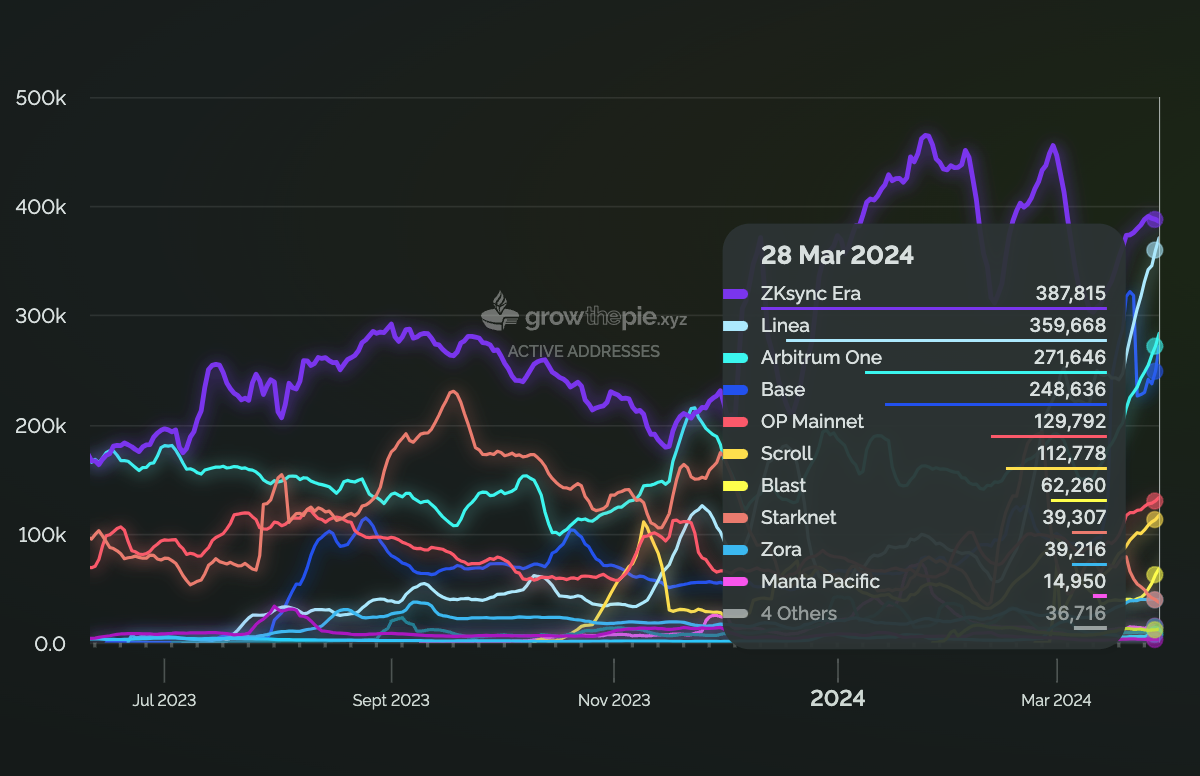This screenshot has height=776, width=1200.
Task: Click the Zora label in the tooltip
Action: pos(781,550)
